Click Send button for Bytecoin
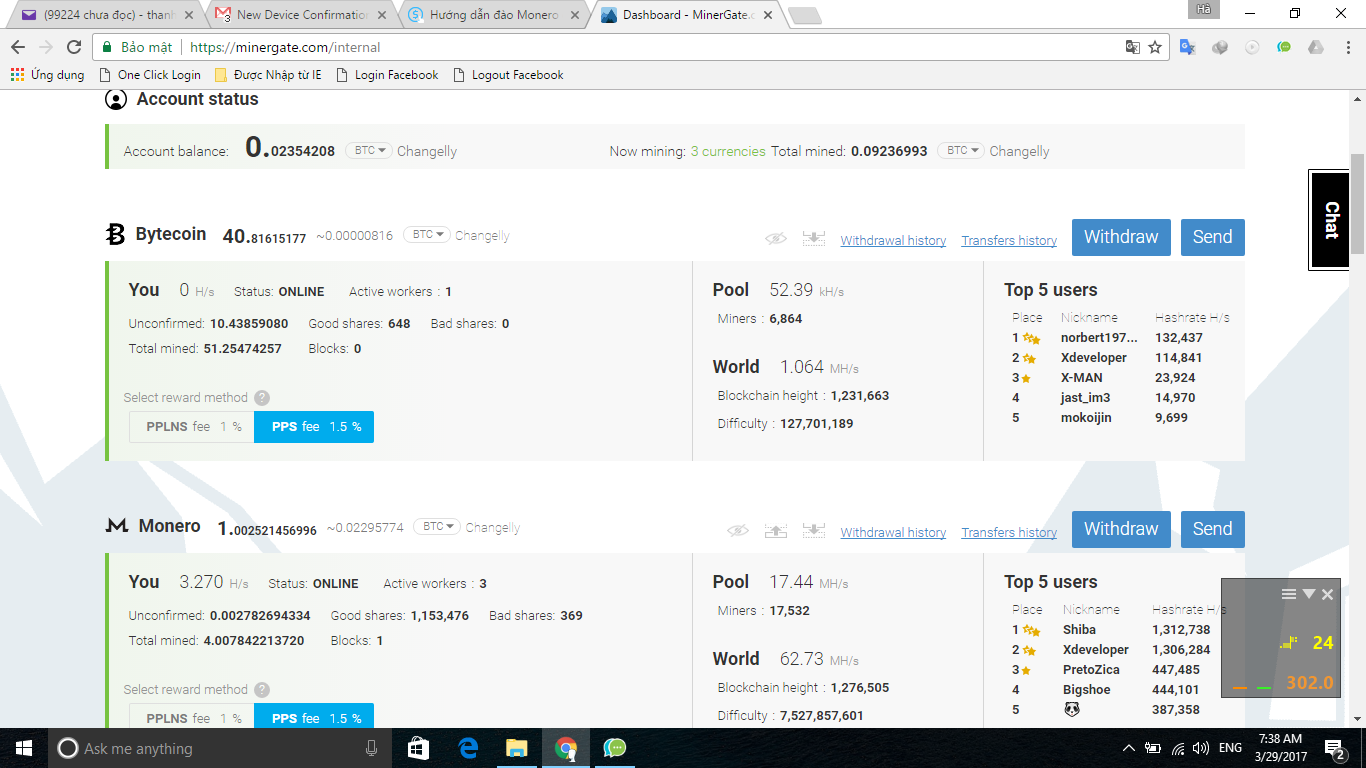This screenshot has height=768, width=1366. (x=1213, y=237)
